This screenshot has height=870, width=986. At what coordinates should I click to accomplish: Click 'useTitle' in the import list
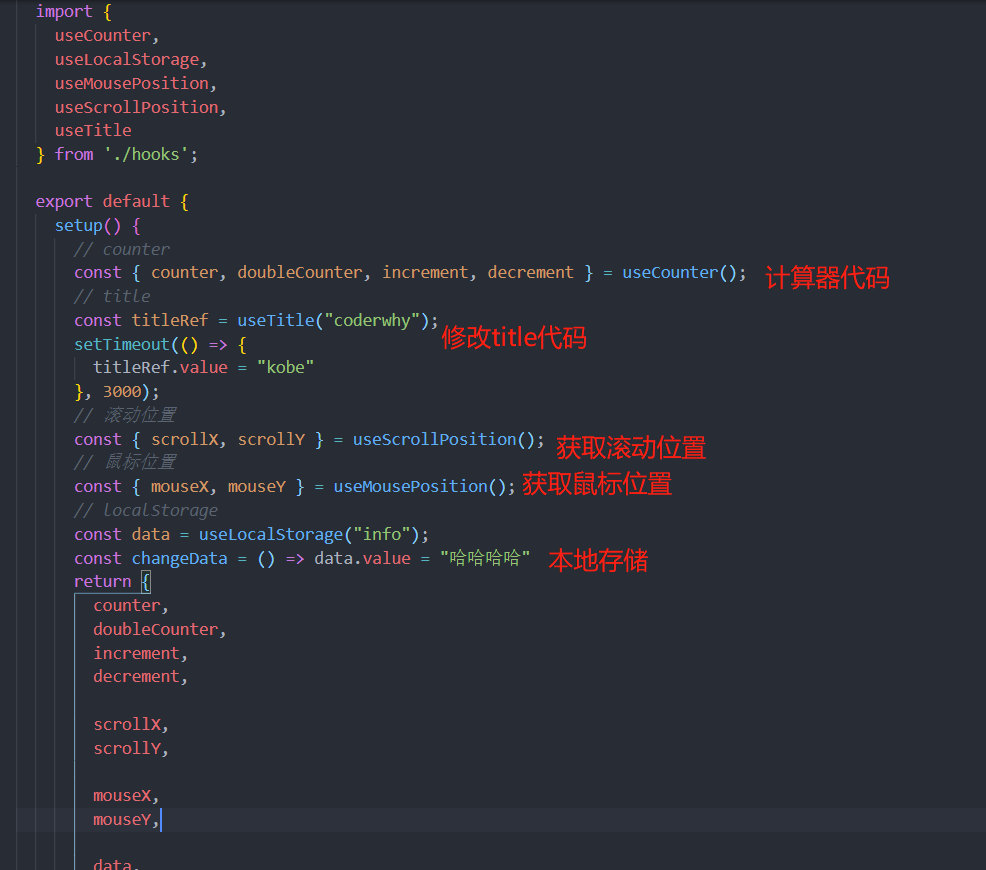(93, 131)
